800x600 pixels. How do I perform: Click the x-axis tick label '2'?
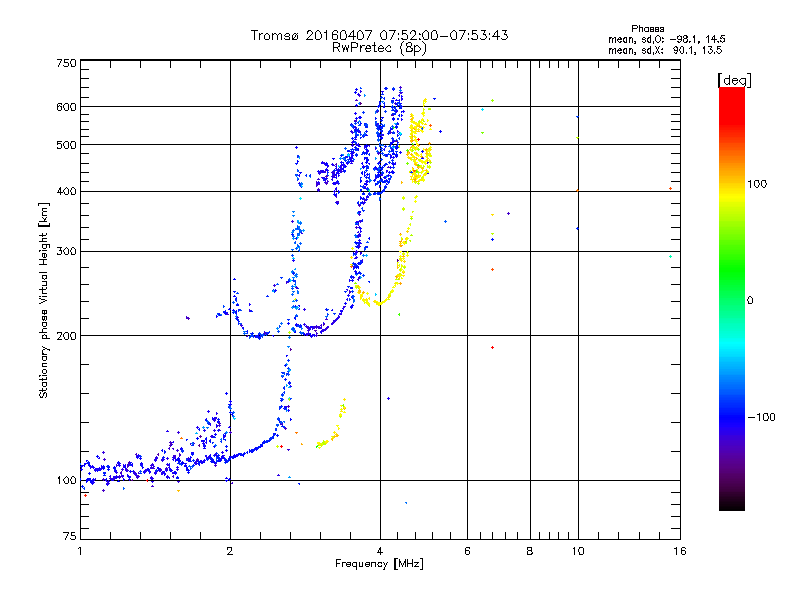(230, 551)
